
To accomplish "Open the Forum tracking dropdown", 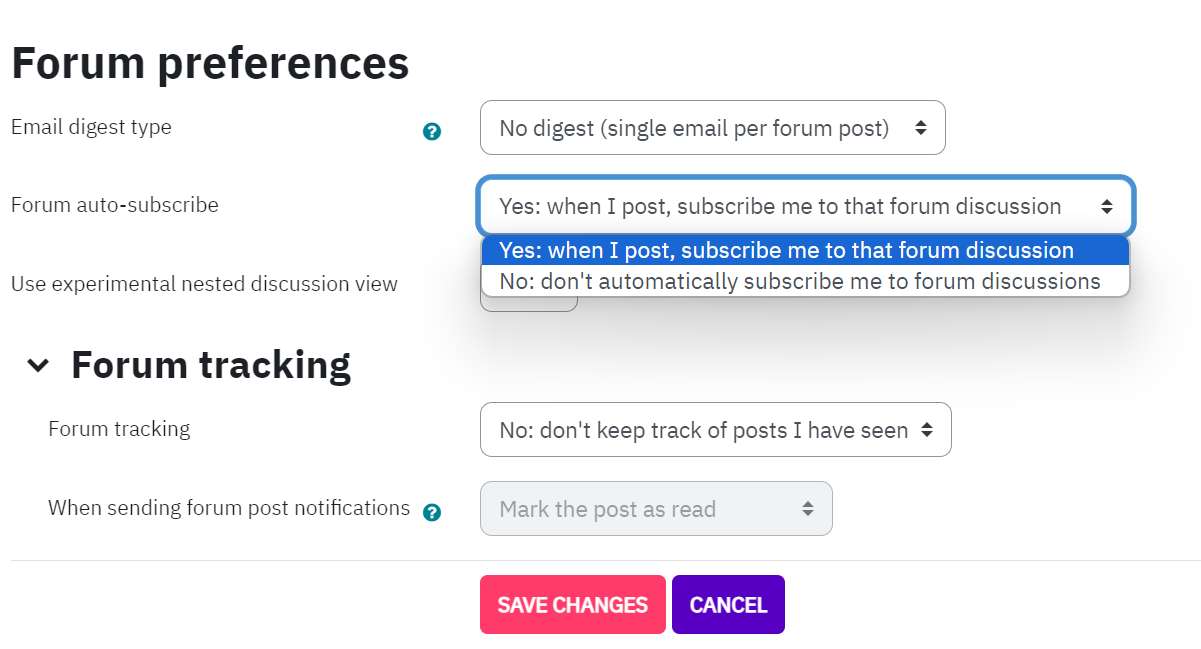I will [x=715, y=430].
